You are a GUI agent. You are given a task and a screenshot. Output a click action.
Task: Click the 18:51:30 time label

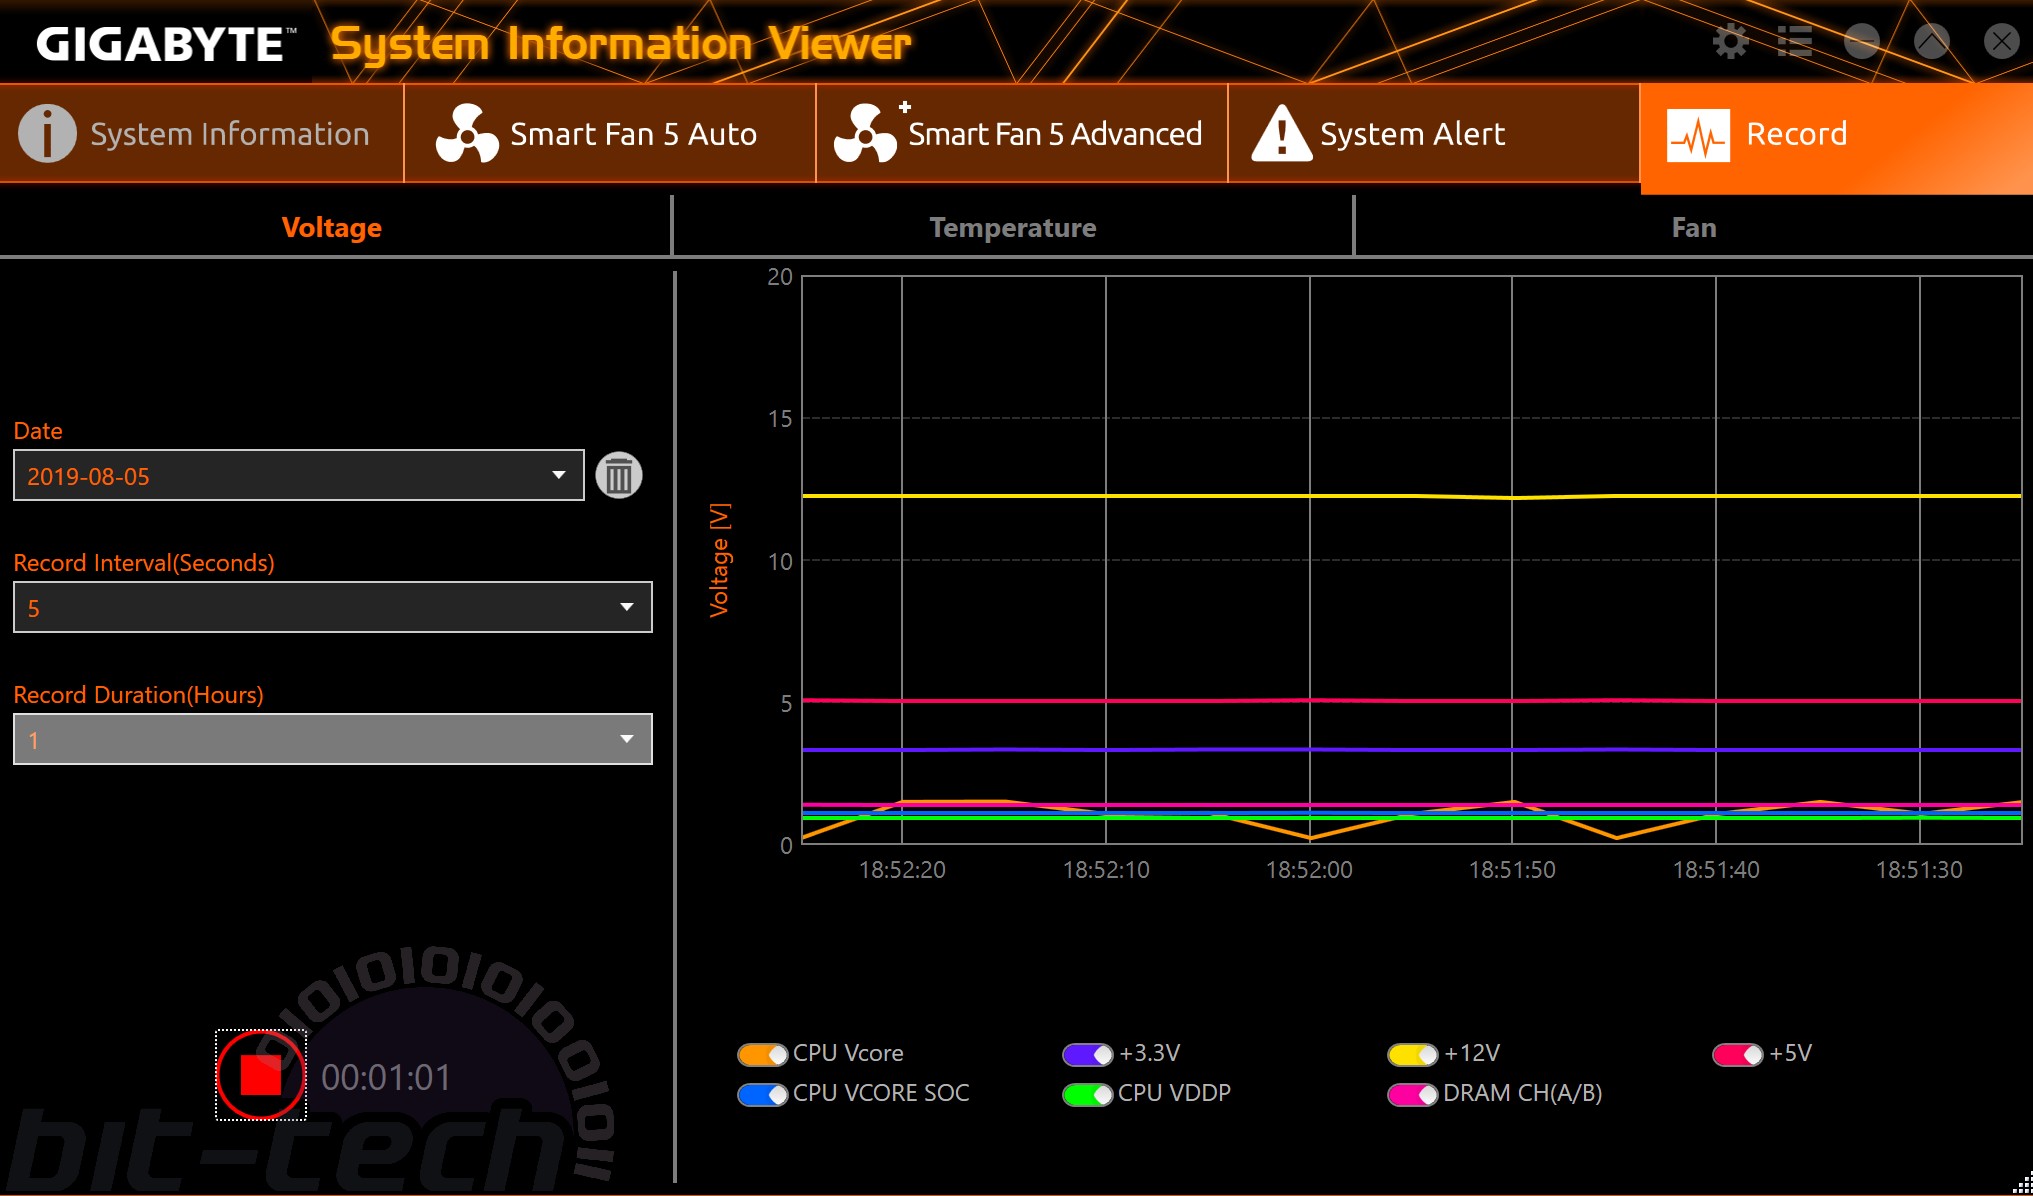1919,870
